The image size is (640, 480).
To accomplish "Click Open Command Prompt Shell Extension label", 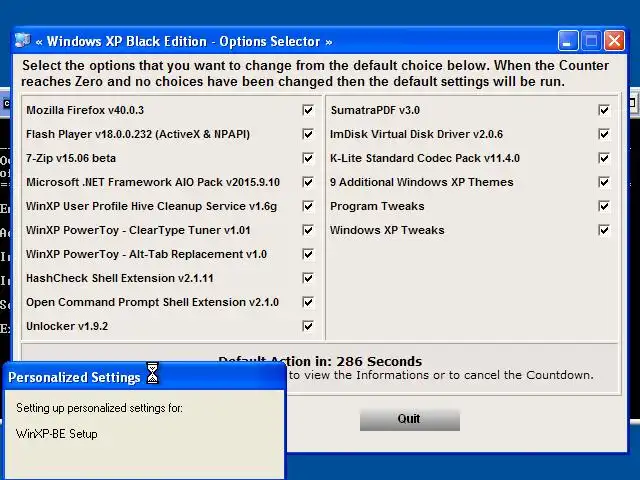I will click(152, 302).
